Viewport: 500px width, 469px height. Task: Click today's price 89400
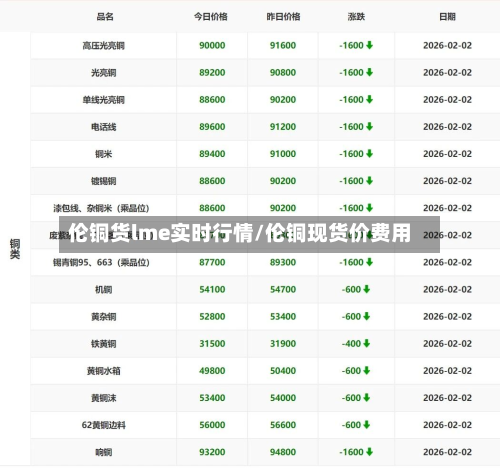(212, 154)
